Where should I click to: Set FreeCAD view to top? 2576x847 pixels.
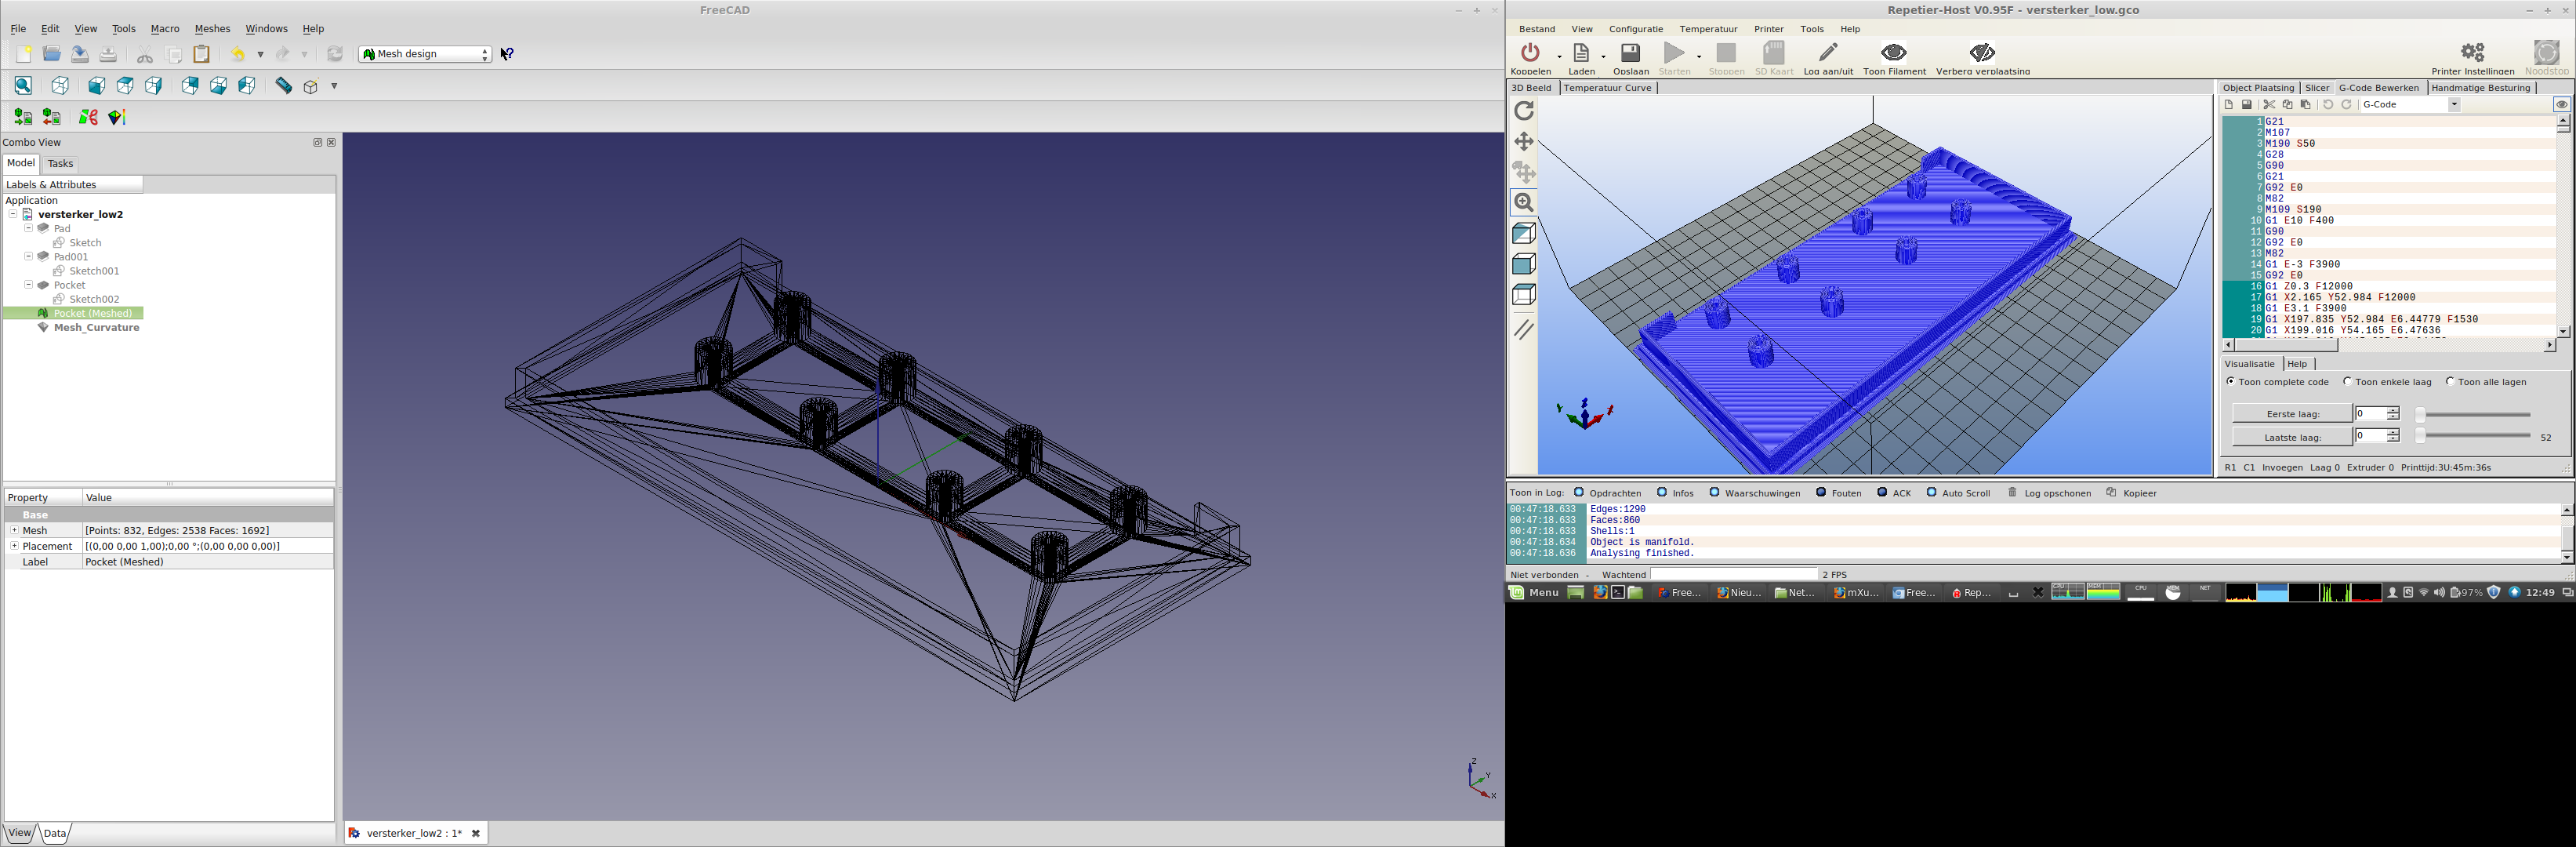tap(125, 86)
